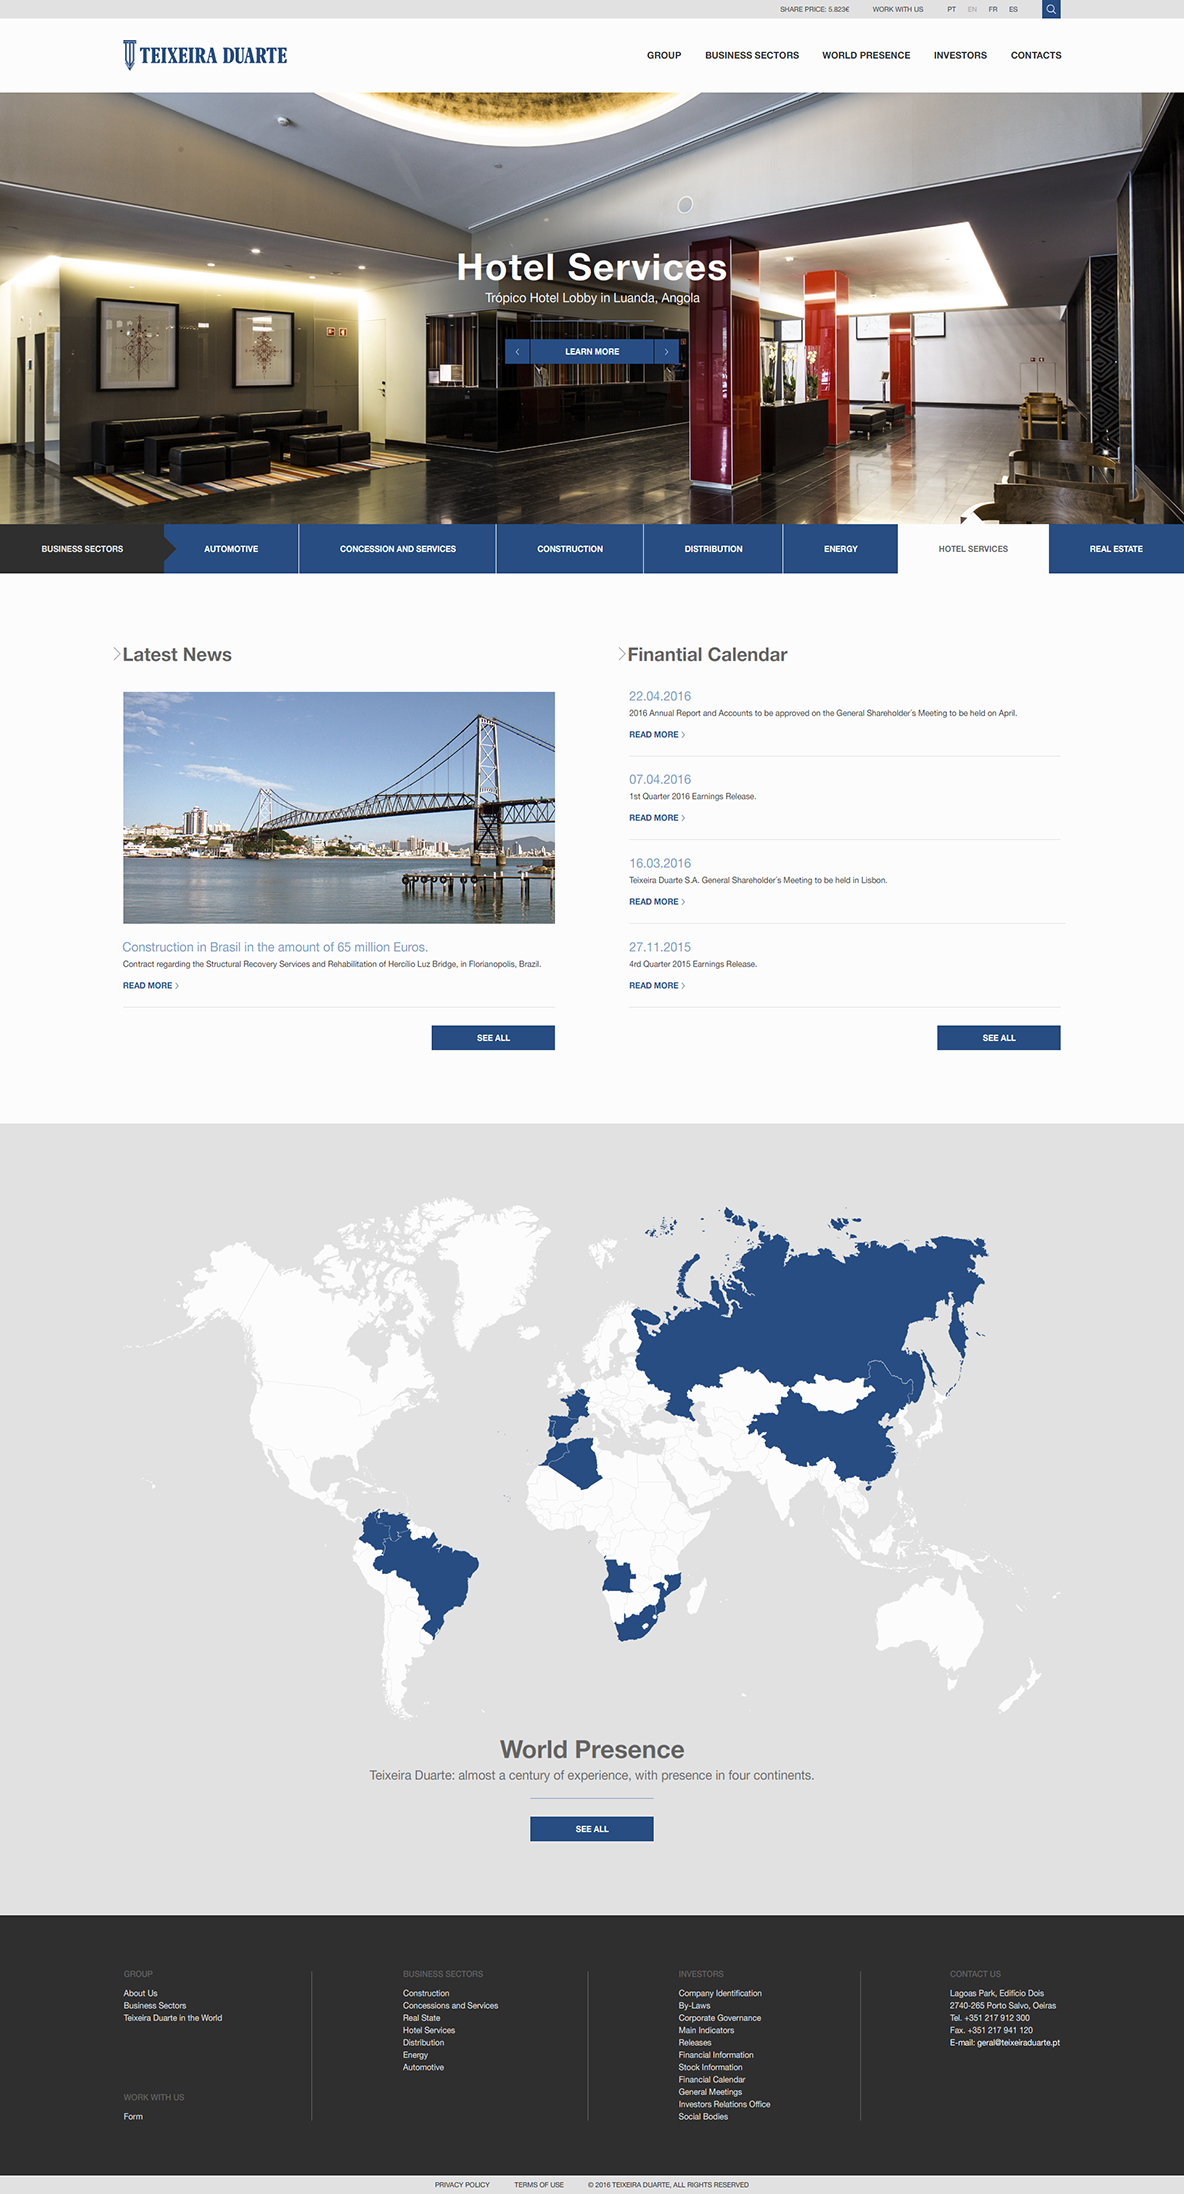The width and height of the screenshot is (1184, 2194).
Task: Click READ MORE for 07.04.2016 entry
Action: point(657,818)
